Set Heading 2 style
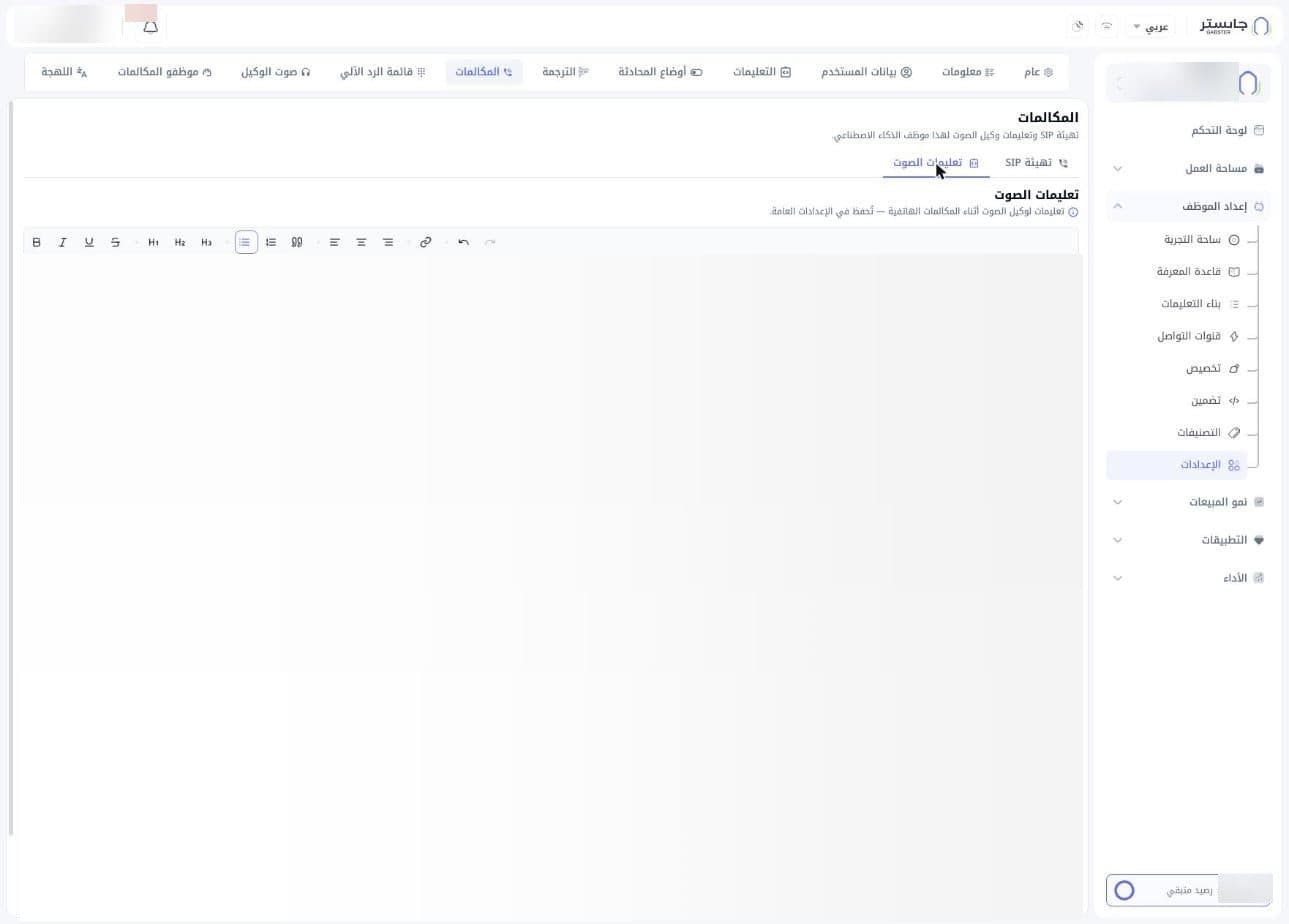The width and height of the screenshot is (1289, 924). click(180, 242)
